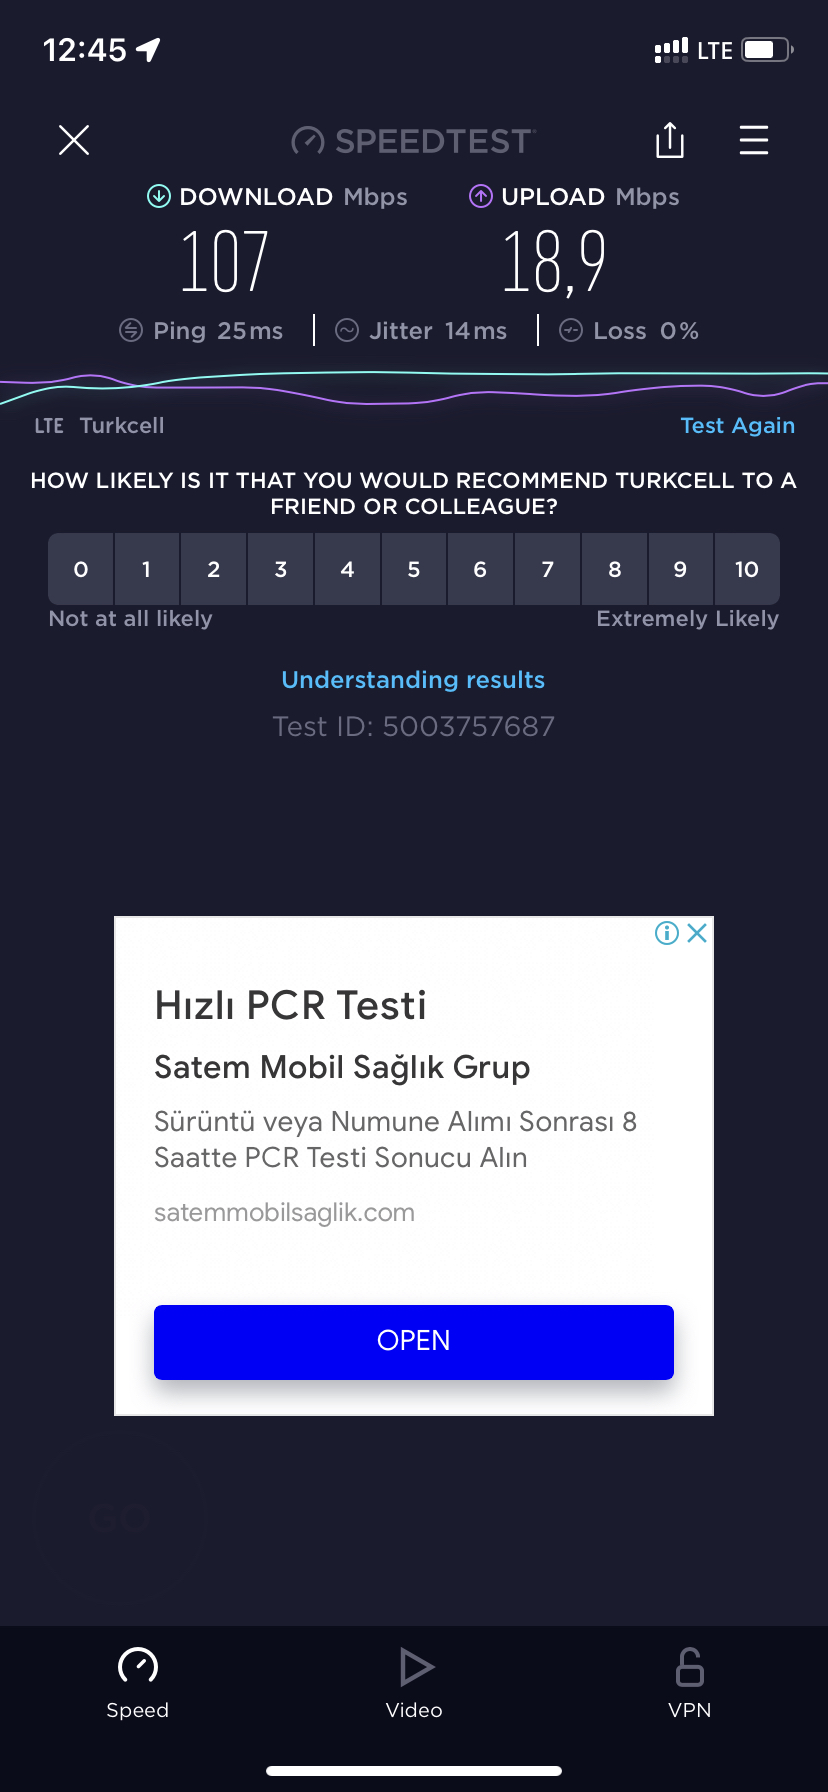Switch to the VPN tab
The width and height of the screenshot is (828, 1792).
pyautogui.click(x=690, y=1683)
